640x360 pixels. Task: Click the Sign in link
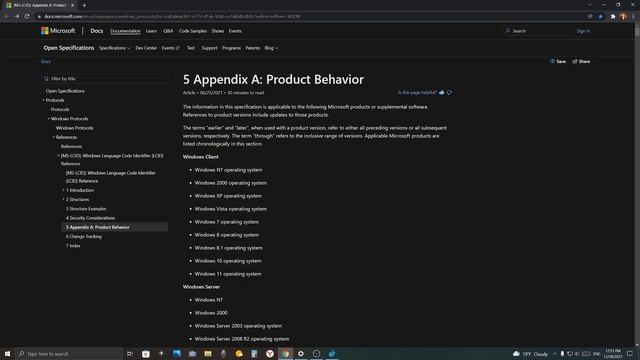click(x=583, y=31)
